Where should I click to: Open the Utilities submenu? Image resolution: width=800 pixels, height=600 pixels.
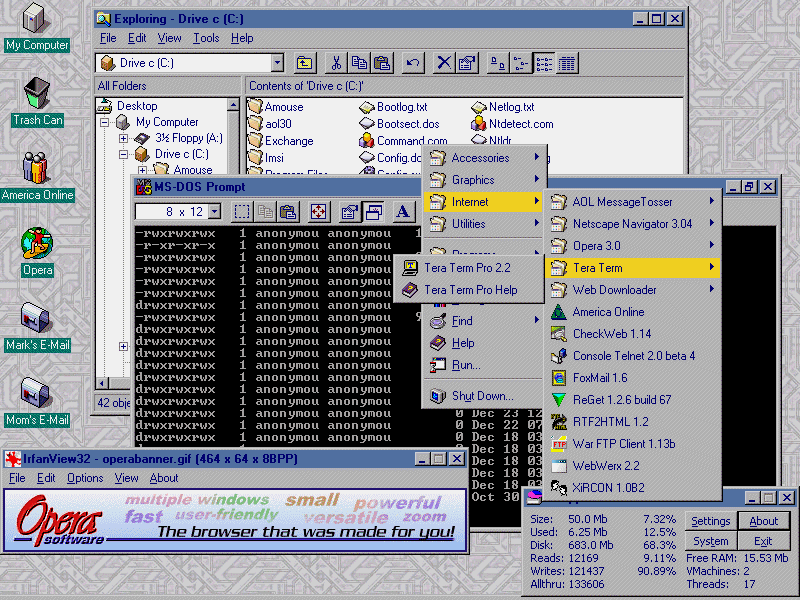tap(484, 223)
